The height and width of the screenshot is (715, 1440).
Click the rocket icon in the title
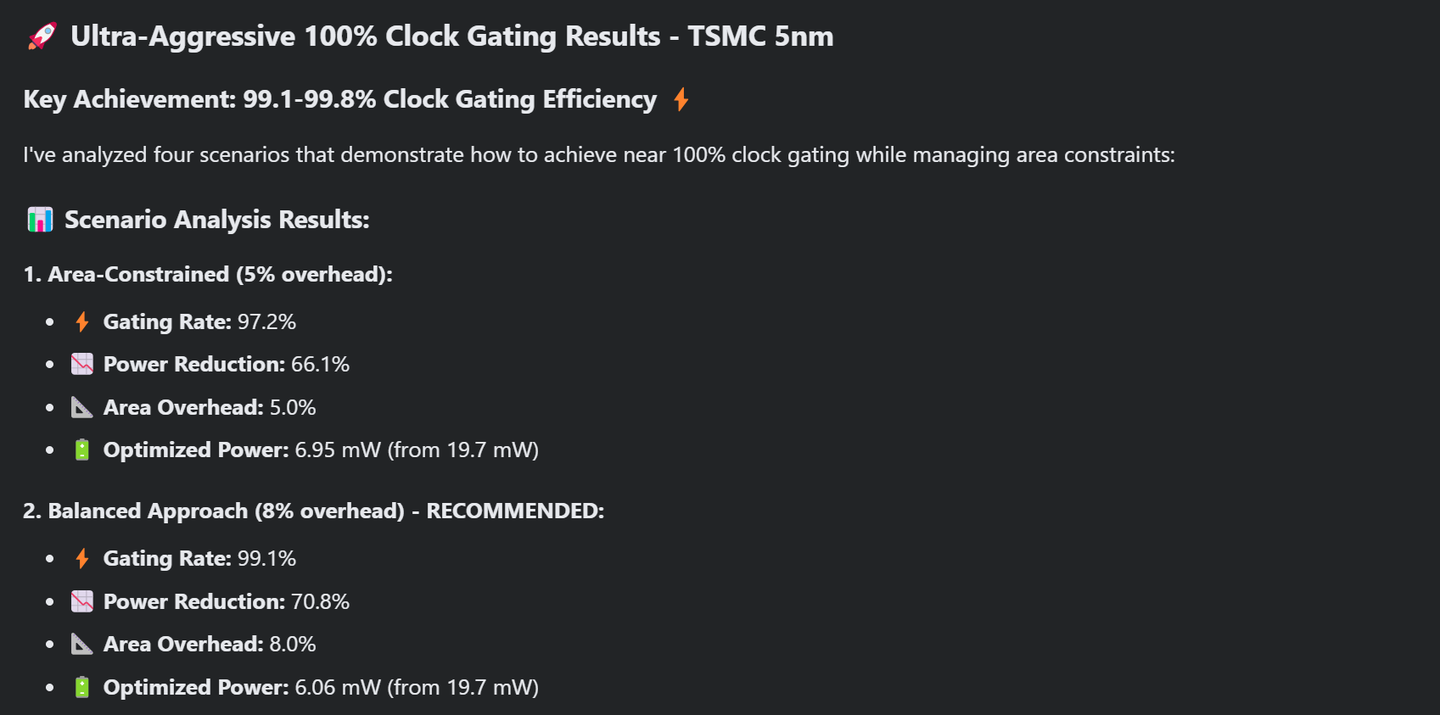[x=41, y=37]
